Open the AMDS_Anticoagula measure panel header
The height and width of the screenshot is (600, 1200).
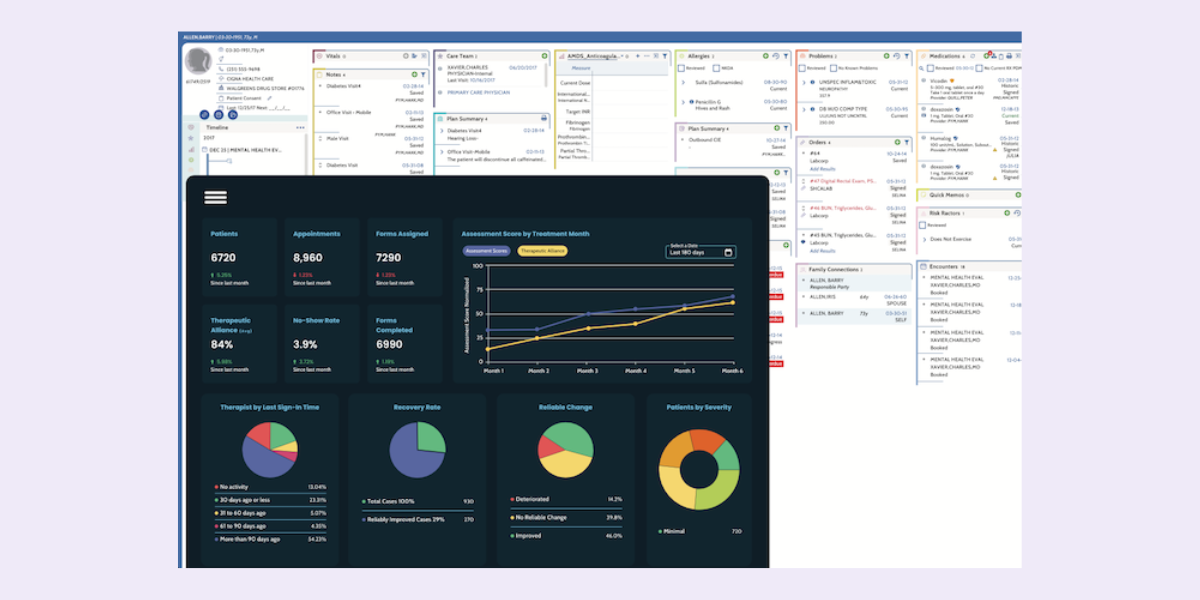coord(591,55)
